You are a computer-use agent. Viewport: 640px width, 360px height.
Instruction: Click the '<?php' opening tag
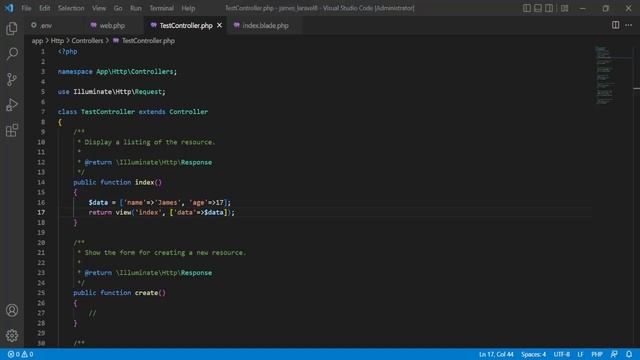[x=67, y=52]
